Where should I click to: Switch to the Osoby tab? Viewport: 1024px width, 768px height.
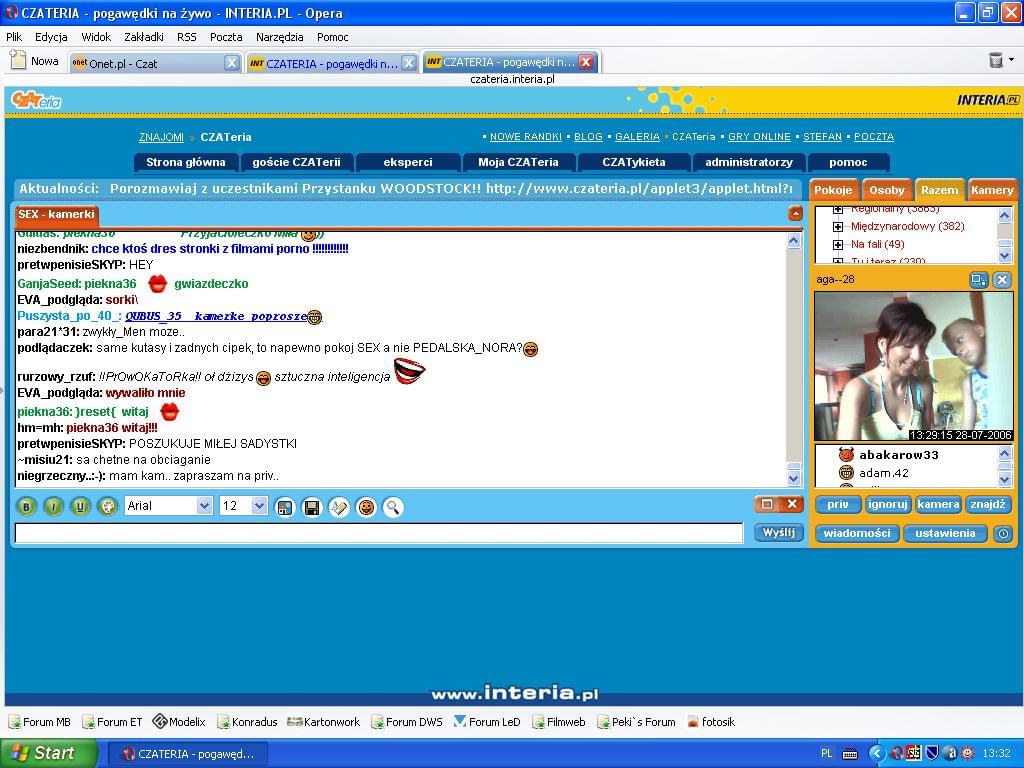pyautogui.click(x=886, y=189)
